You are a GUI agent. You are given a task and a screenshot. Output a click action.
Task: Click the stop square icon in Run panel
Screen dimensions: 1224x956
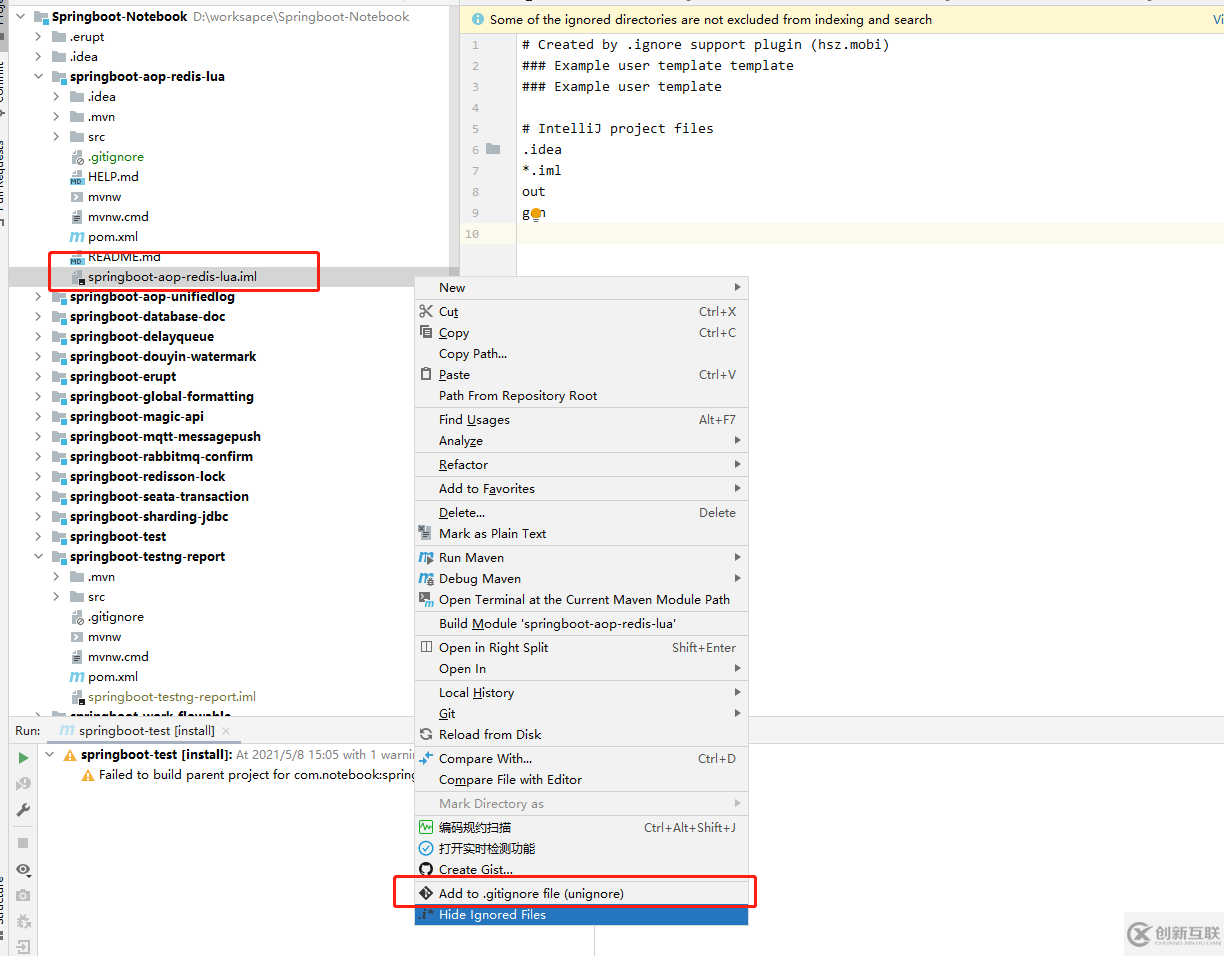[x=23, y=843]
